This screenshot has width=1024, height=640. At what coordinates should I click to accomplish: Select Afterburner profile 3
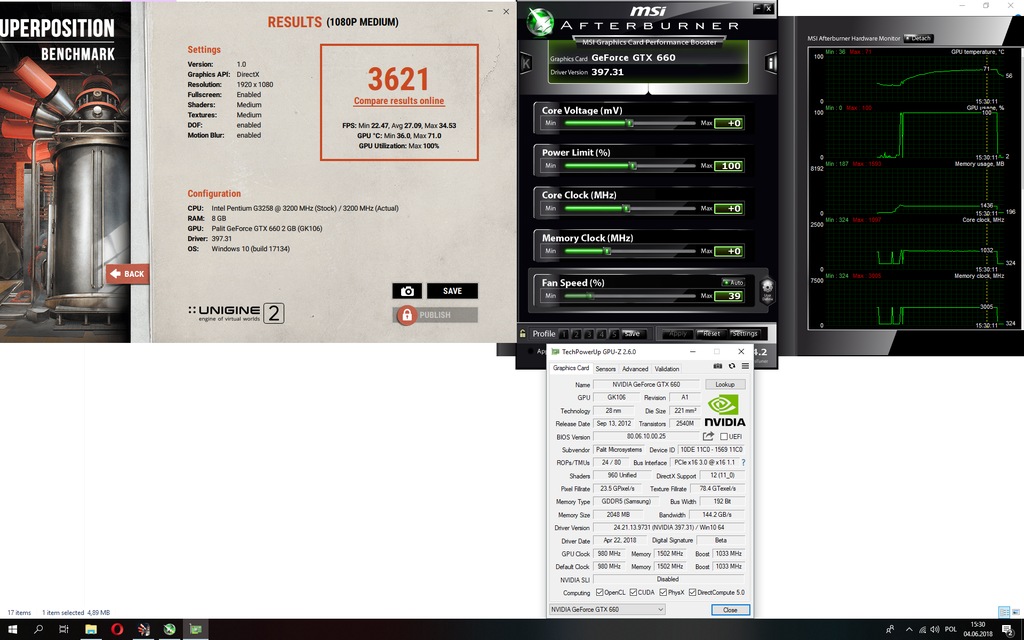click(589, 334)
